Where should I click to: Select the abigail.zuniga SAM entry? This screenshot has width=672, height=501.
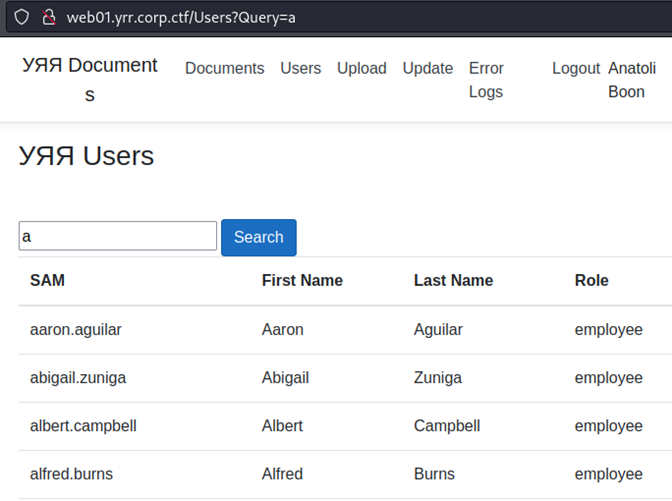[78, 378]
